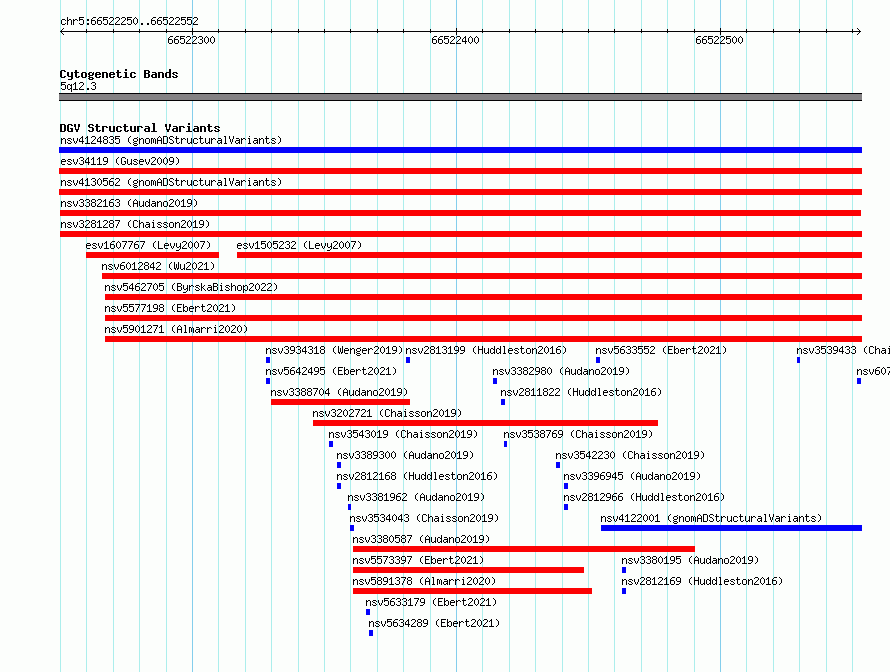Open nsv5573397 (Ebert2021) variant
Image resolution: width=890 pixels, height=672 pixels.
click(x=418, y=560)
